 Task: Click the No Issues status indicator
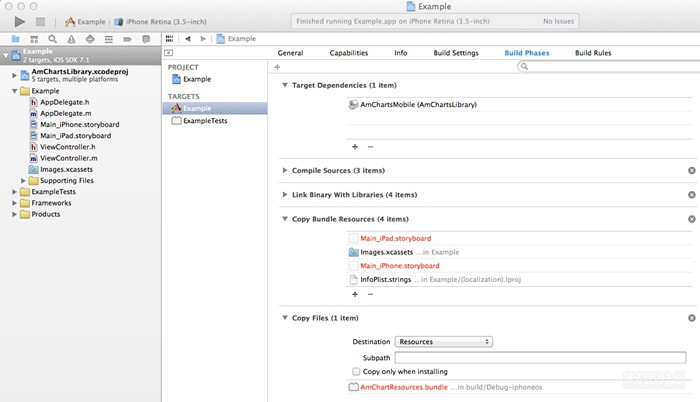coord(558,21)
